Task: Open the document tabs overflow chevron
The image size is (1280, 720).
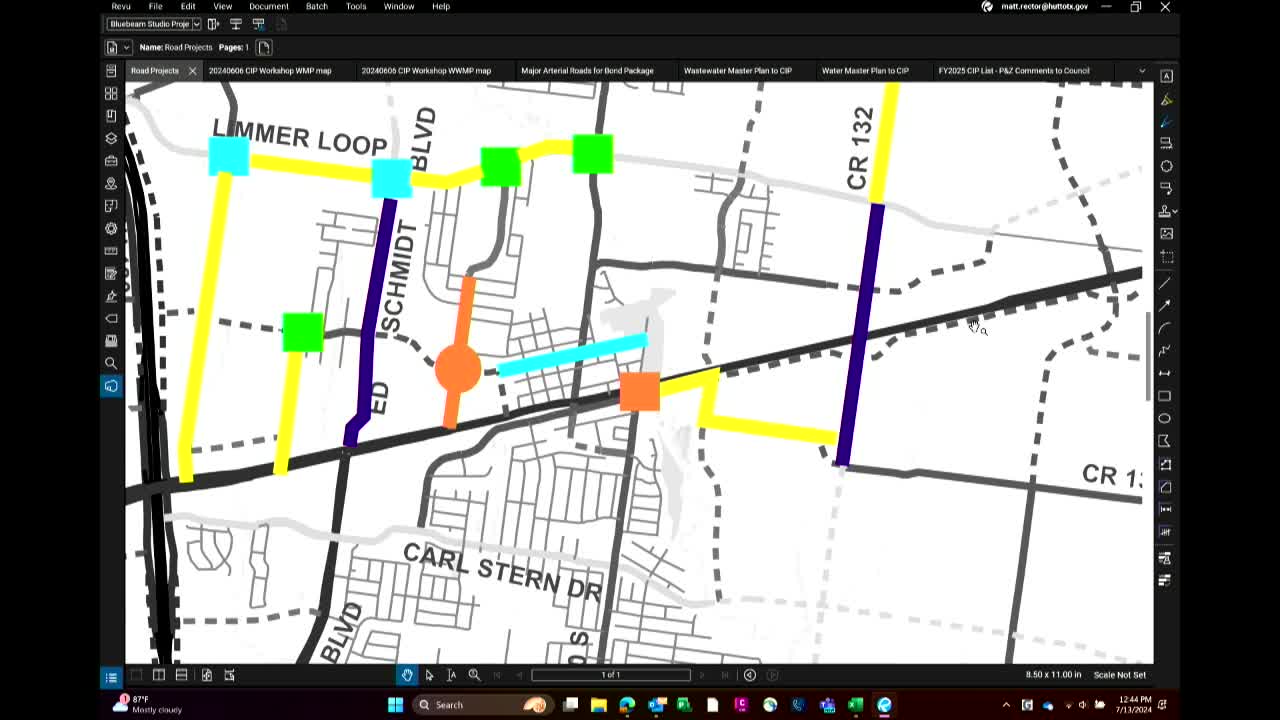Action: 1142,71
